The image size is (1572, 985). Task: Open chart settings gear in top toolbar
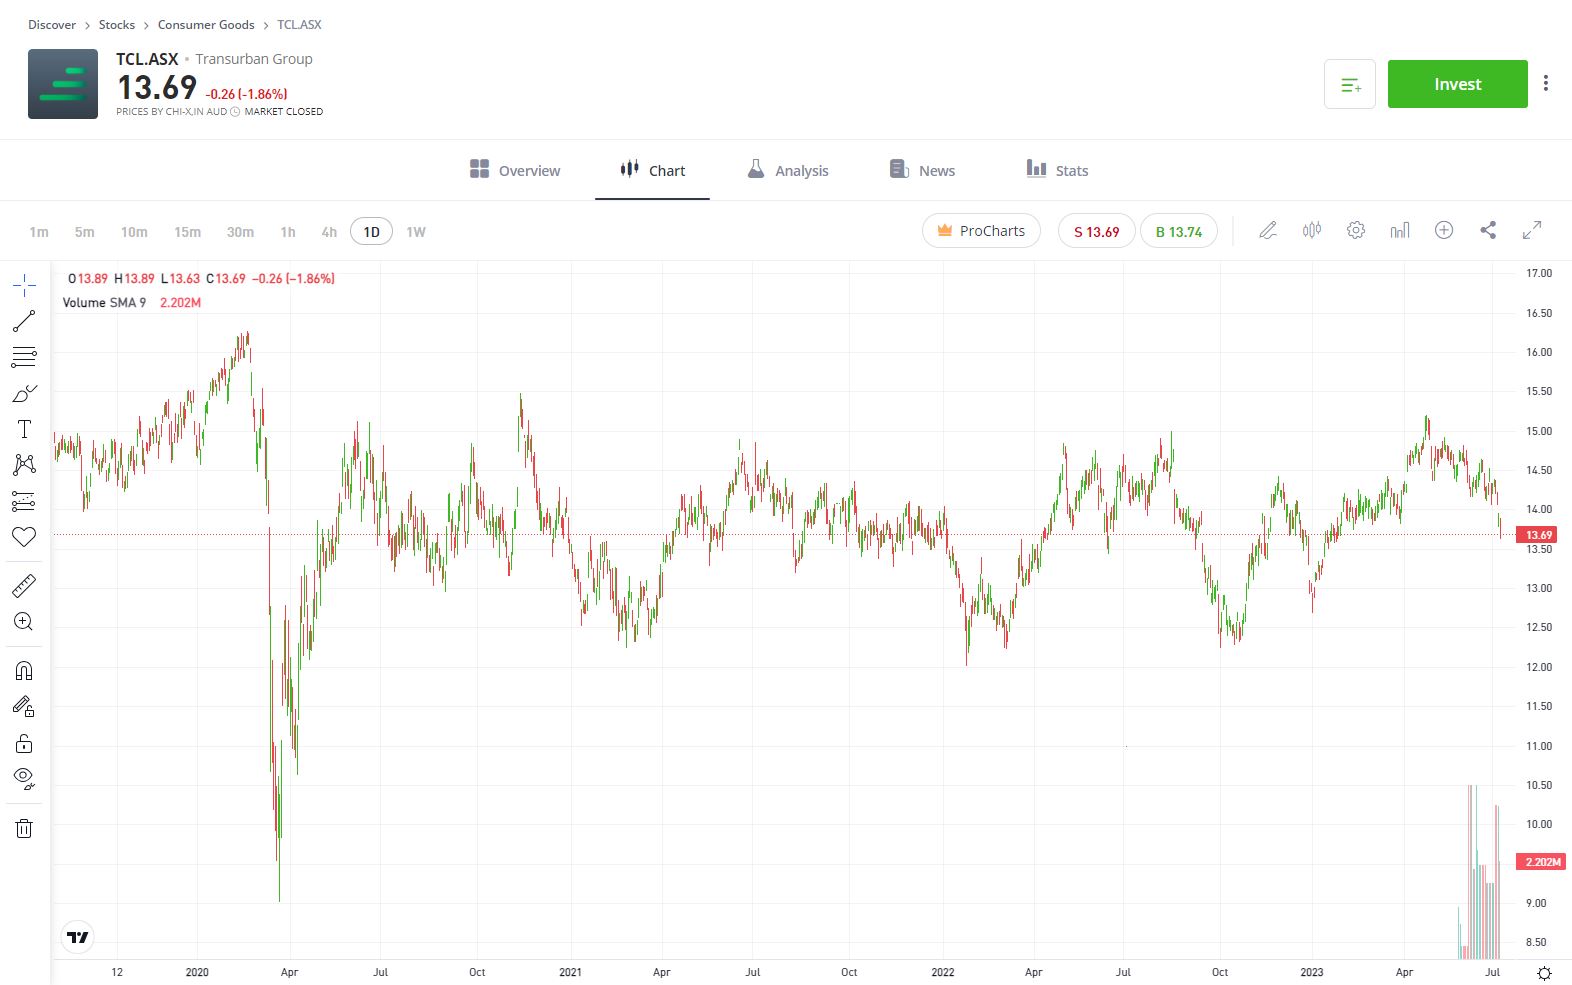1356,230
